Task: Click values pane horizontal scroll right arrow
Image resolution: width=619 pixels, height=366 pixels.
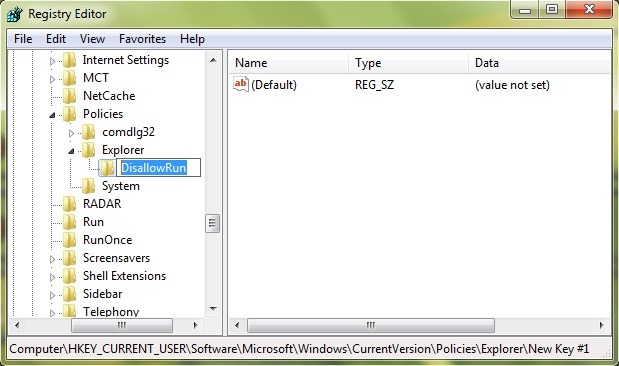Action: click(601, 326)
